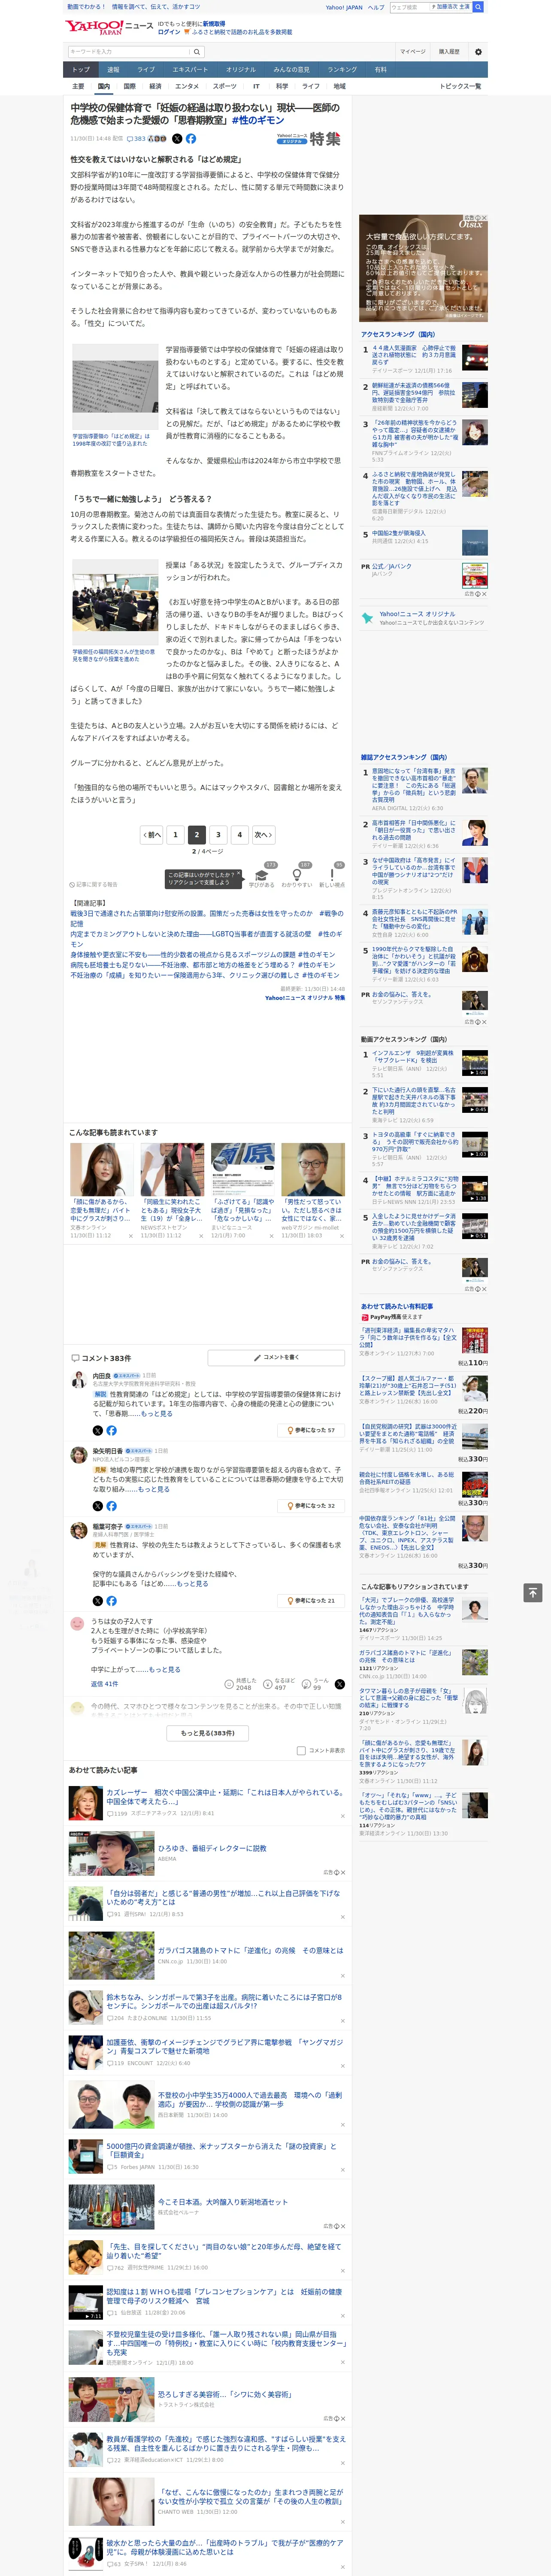The height and width of the screenshot is (2576, 551).
Task: Open the ガラパゴス諸島のトマト article
Action: 250,1951
